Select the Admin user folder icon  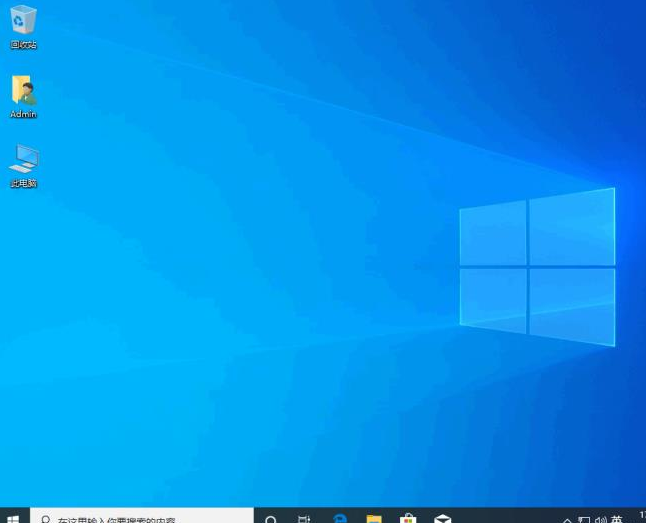pyautogui.click(x=23, y=97)
